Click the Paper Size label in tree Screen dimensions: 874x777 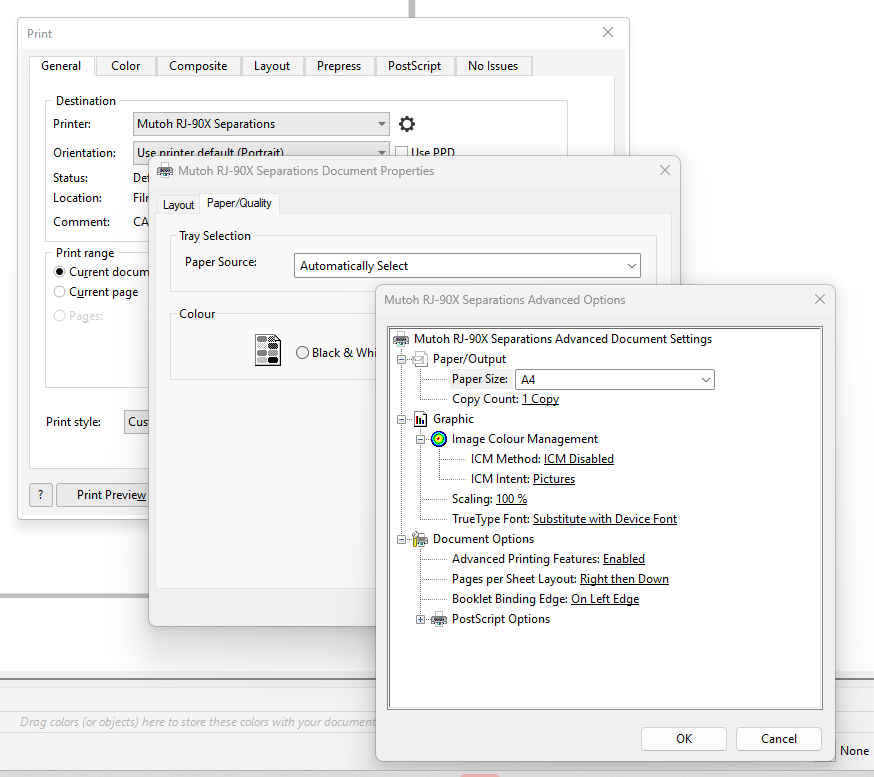tap(480, 379)
